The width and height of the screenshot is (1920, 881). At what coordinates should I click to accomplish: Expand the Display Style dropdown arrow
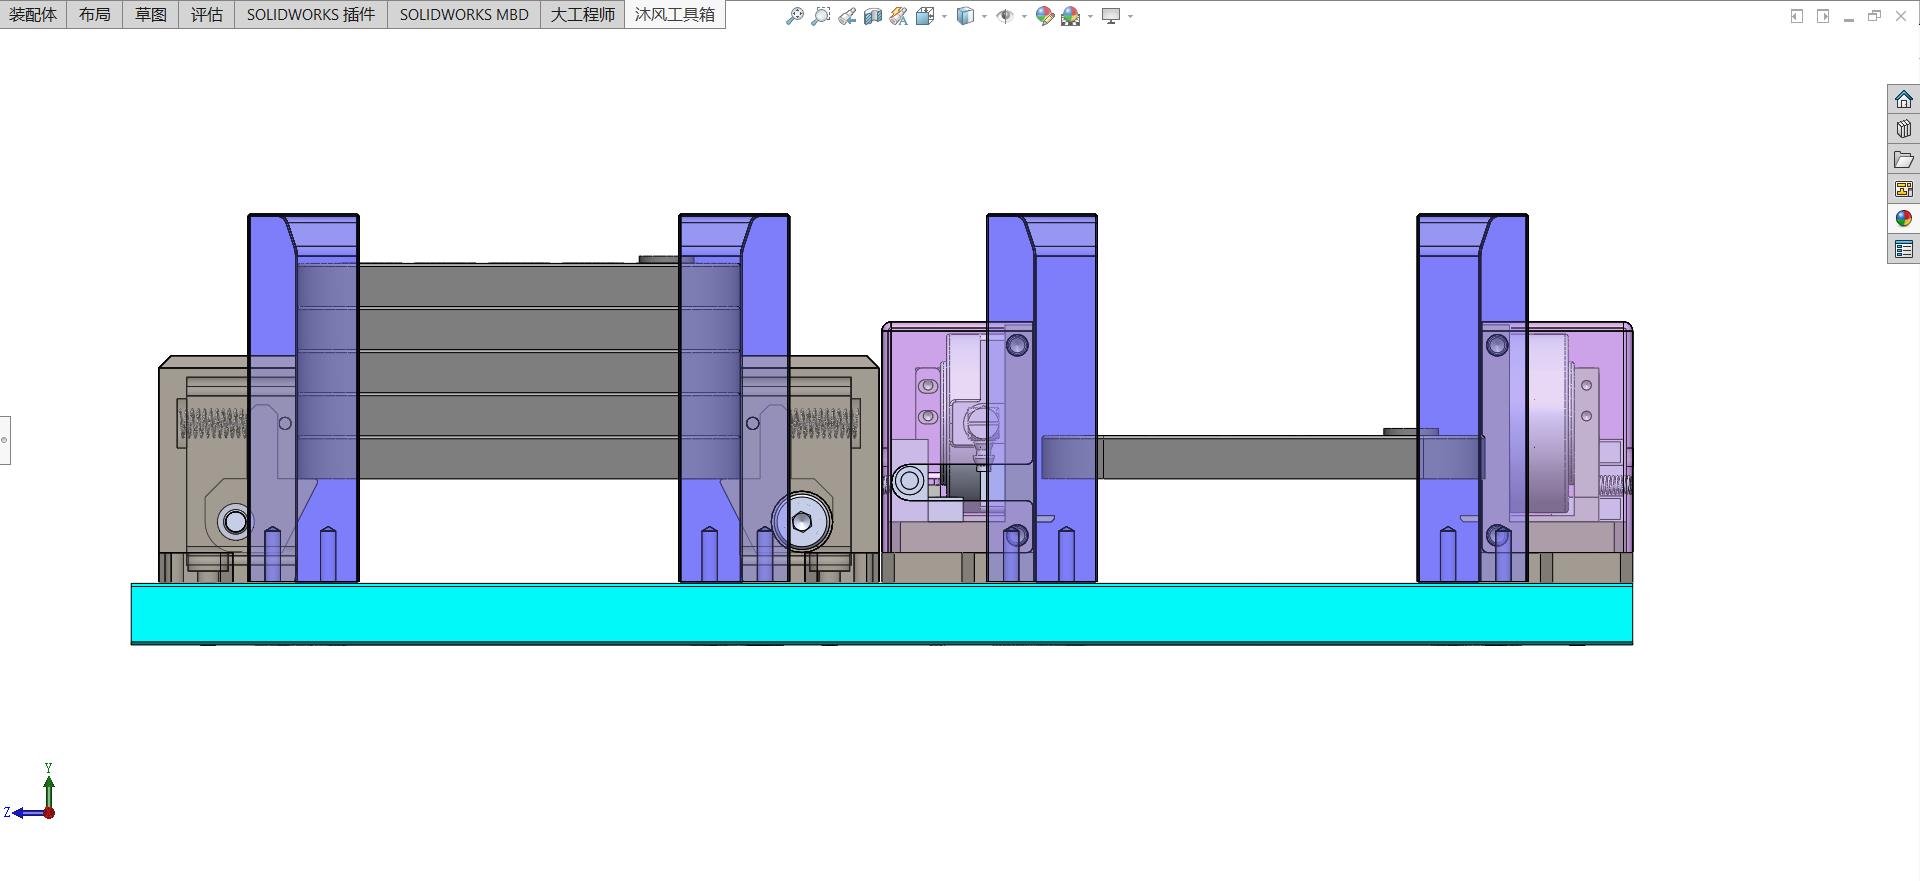tap(984, 16)
